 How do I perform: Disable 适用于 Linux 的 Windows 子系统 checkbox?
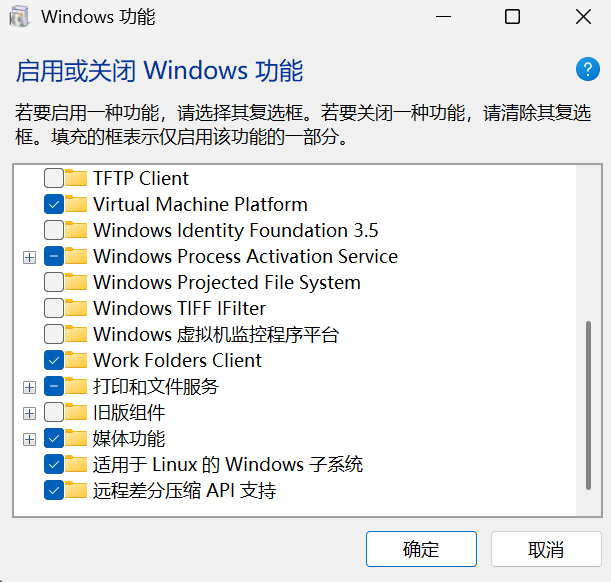(x=54, y=464)
